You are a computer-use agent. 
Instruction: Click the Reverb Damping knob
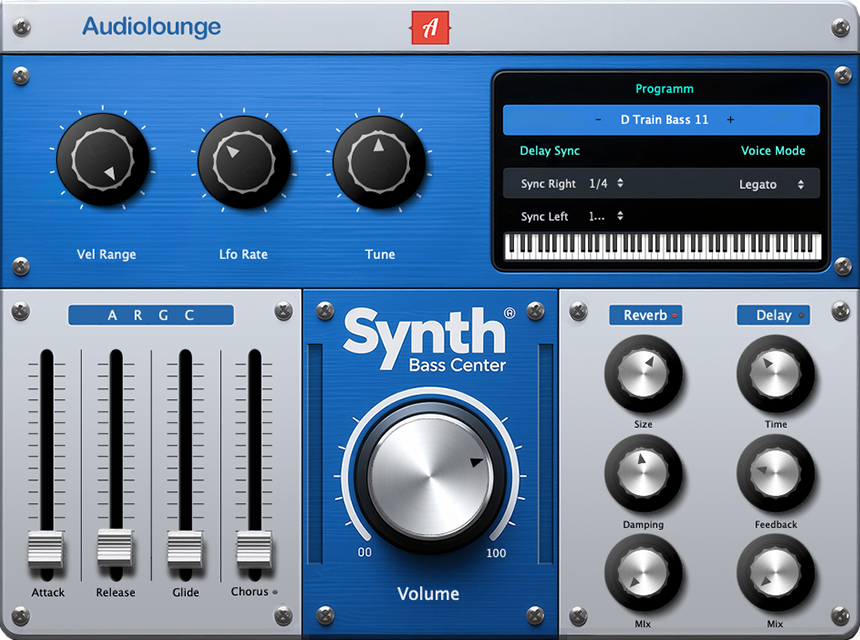click(x=643, y=474)
